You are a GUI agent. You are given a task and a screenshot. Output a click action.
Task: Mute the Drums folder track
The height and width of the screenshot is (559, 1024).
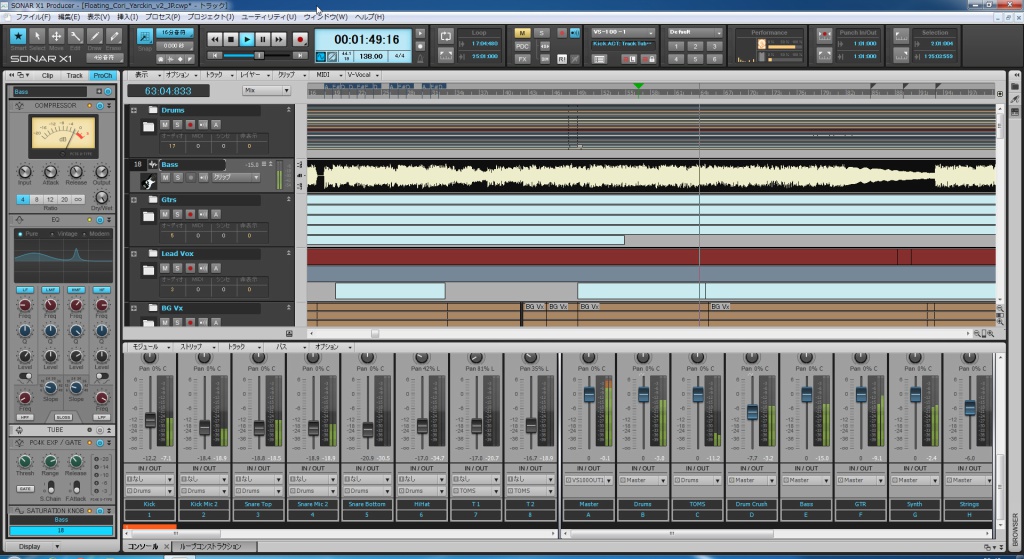165,125
